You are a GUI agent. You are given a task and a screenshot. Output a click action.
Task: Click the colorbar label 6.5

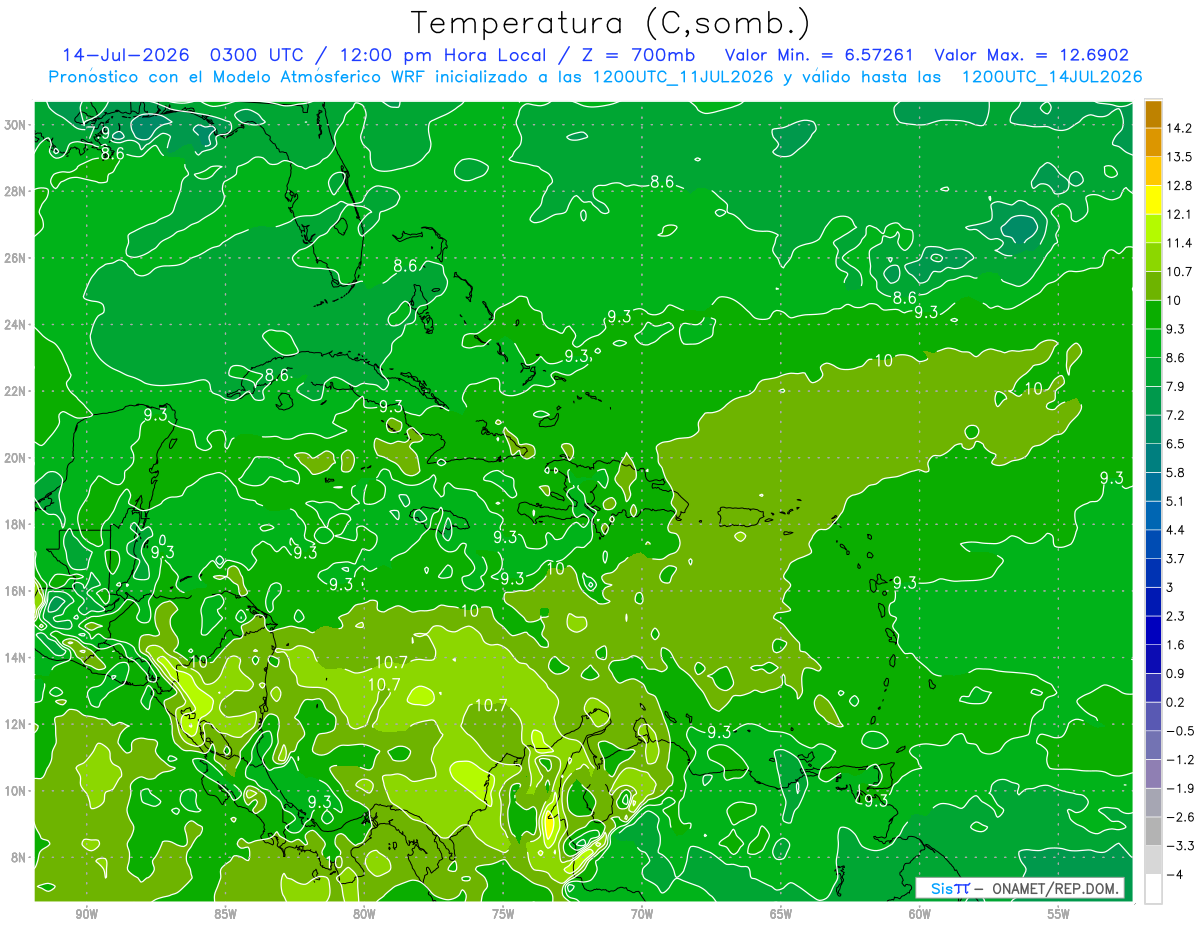[1176, 443]
